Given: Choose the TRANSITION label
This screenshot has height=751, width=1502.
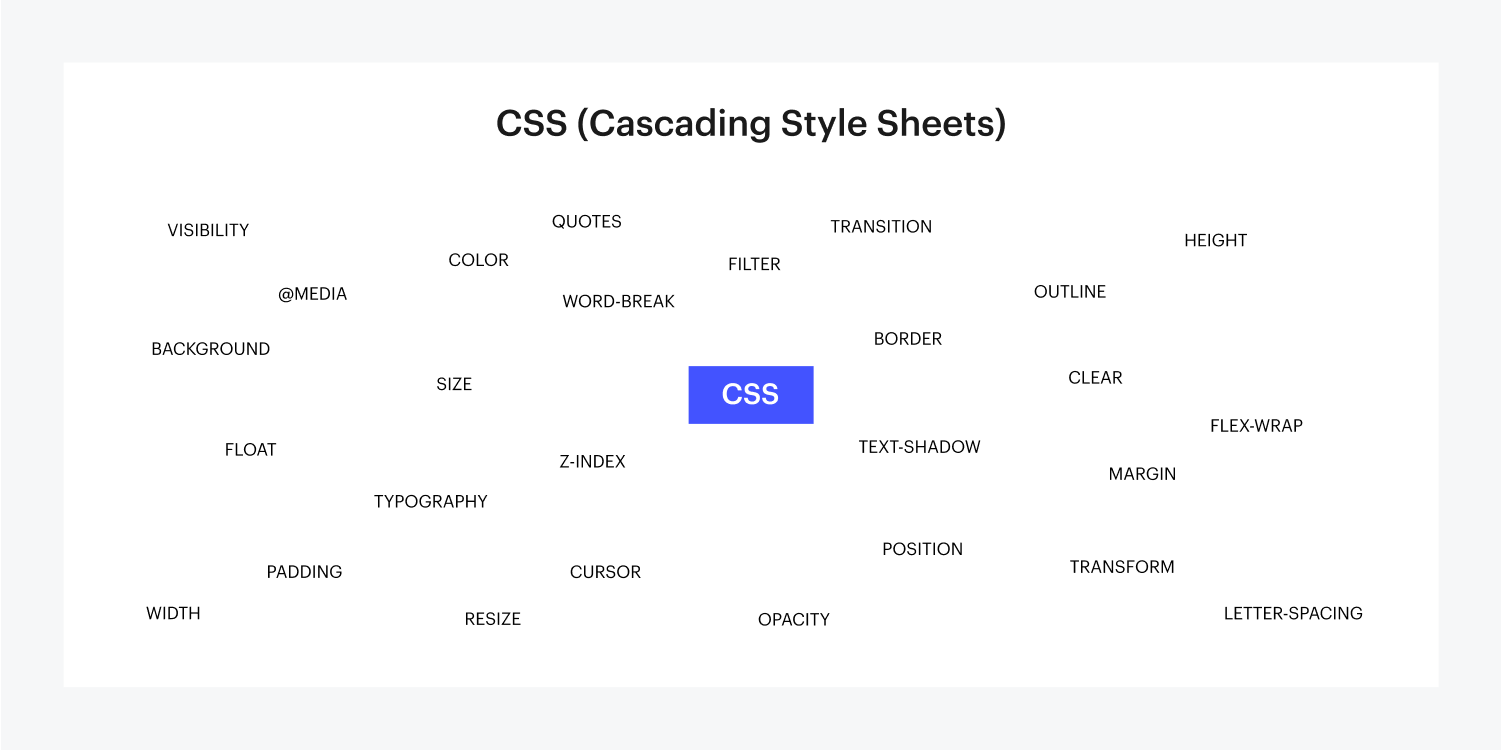Looking at the screenshot, I should click(880, 227).
